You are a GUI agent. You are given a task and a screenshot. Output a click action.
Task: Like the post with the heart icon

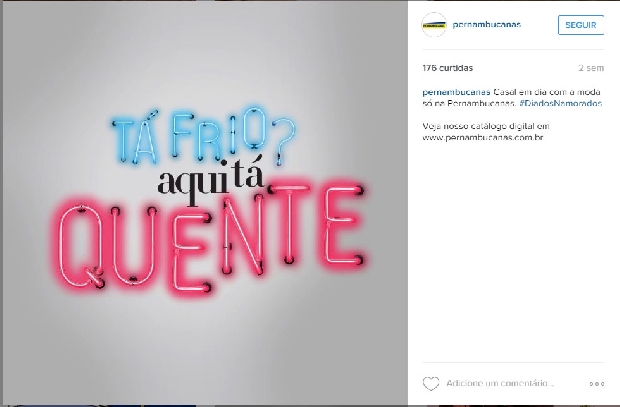pyautogui.click(x=431, y=383)
